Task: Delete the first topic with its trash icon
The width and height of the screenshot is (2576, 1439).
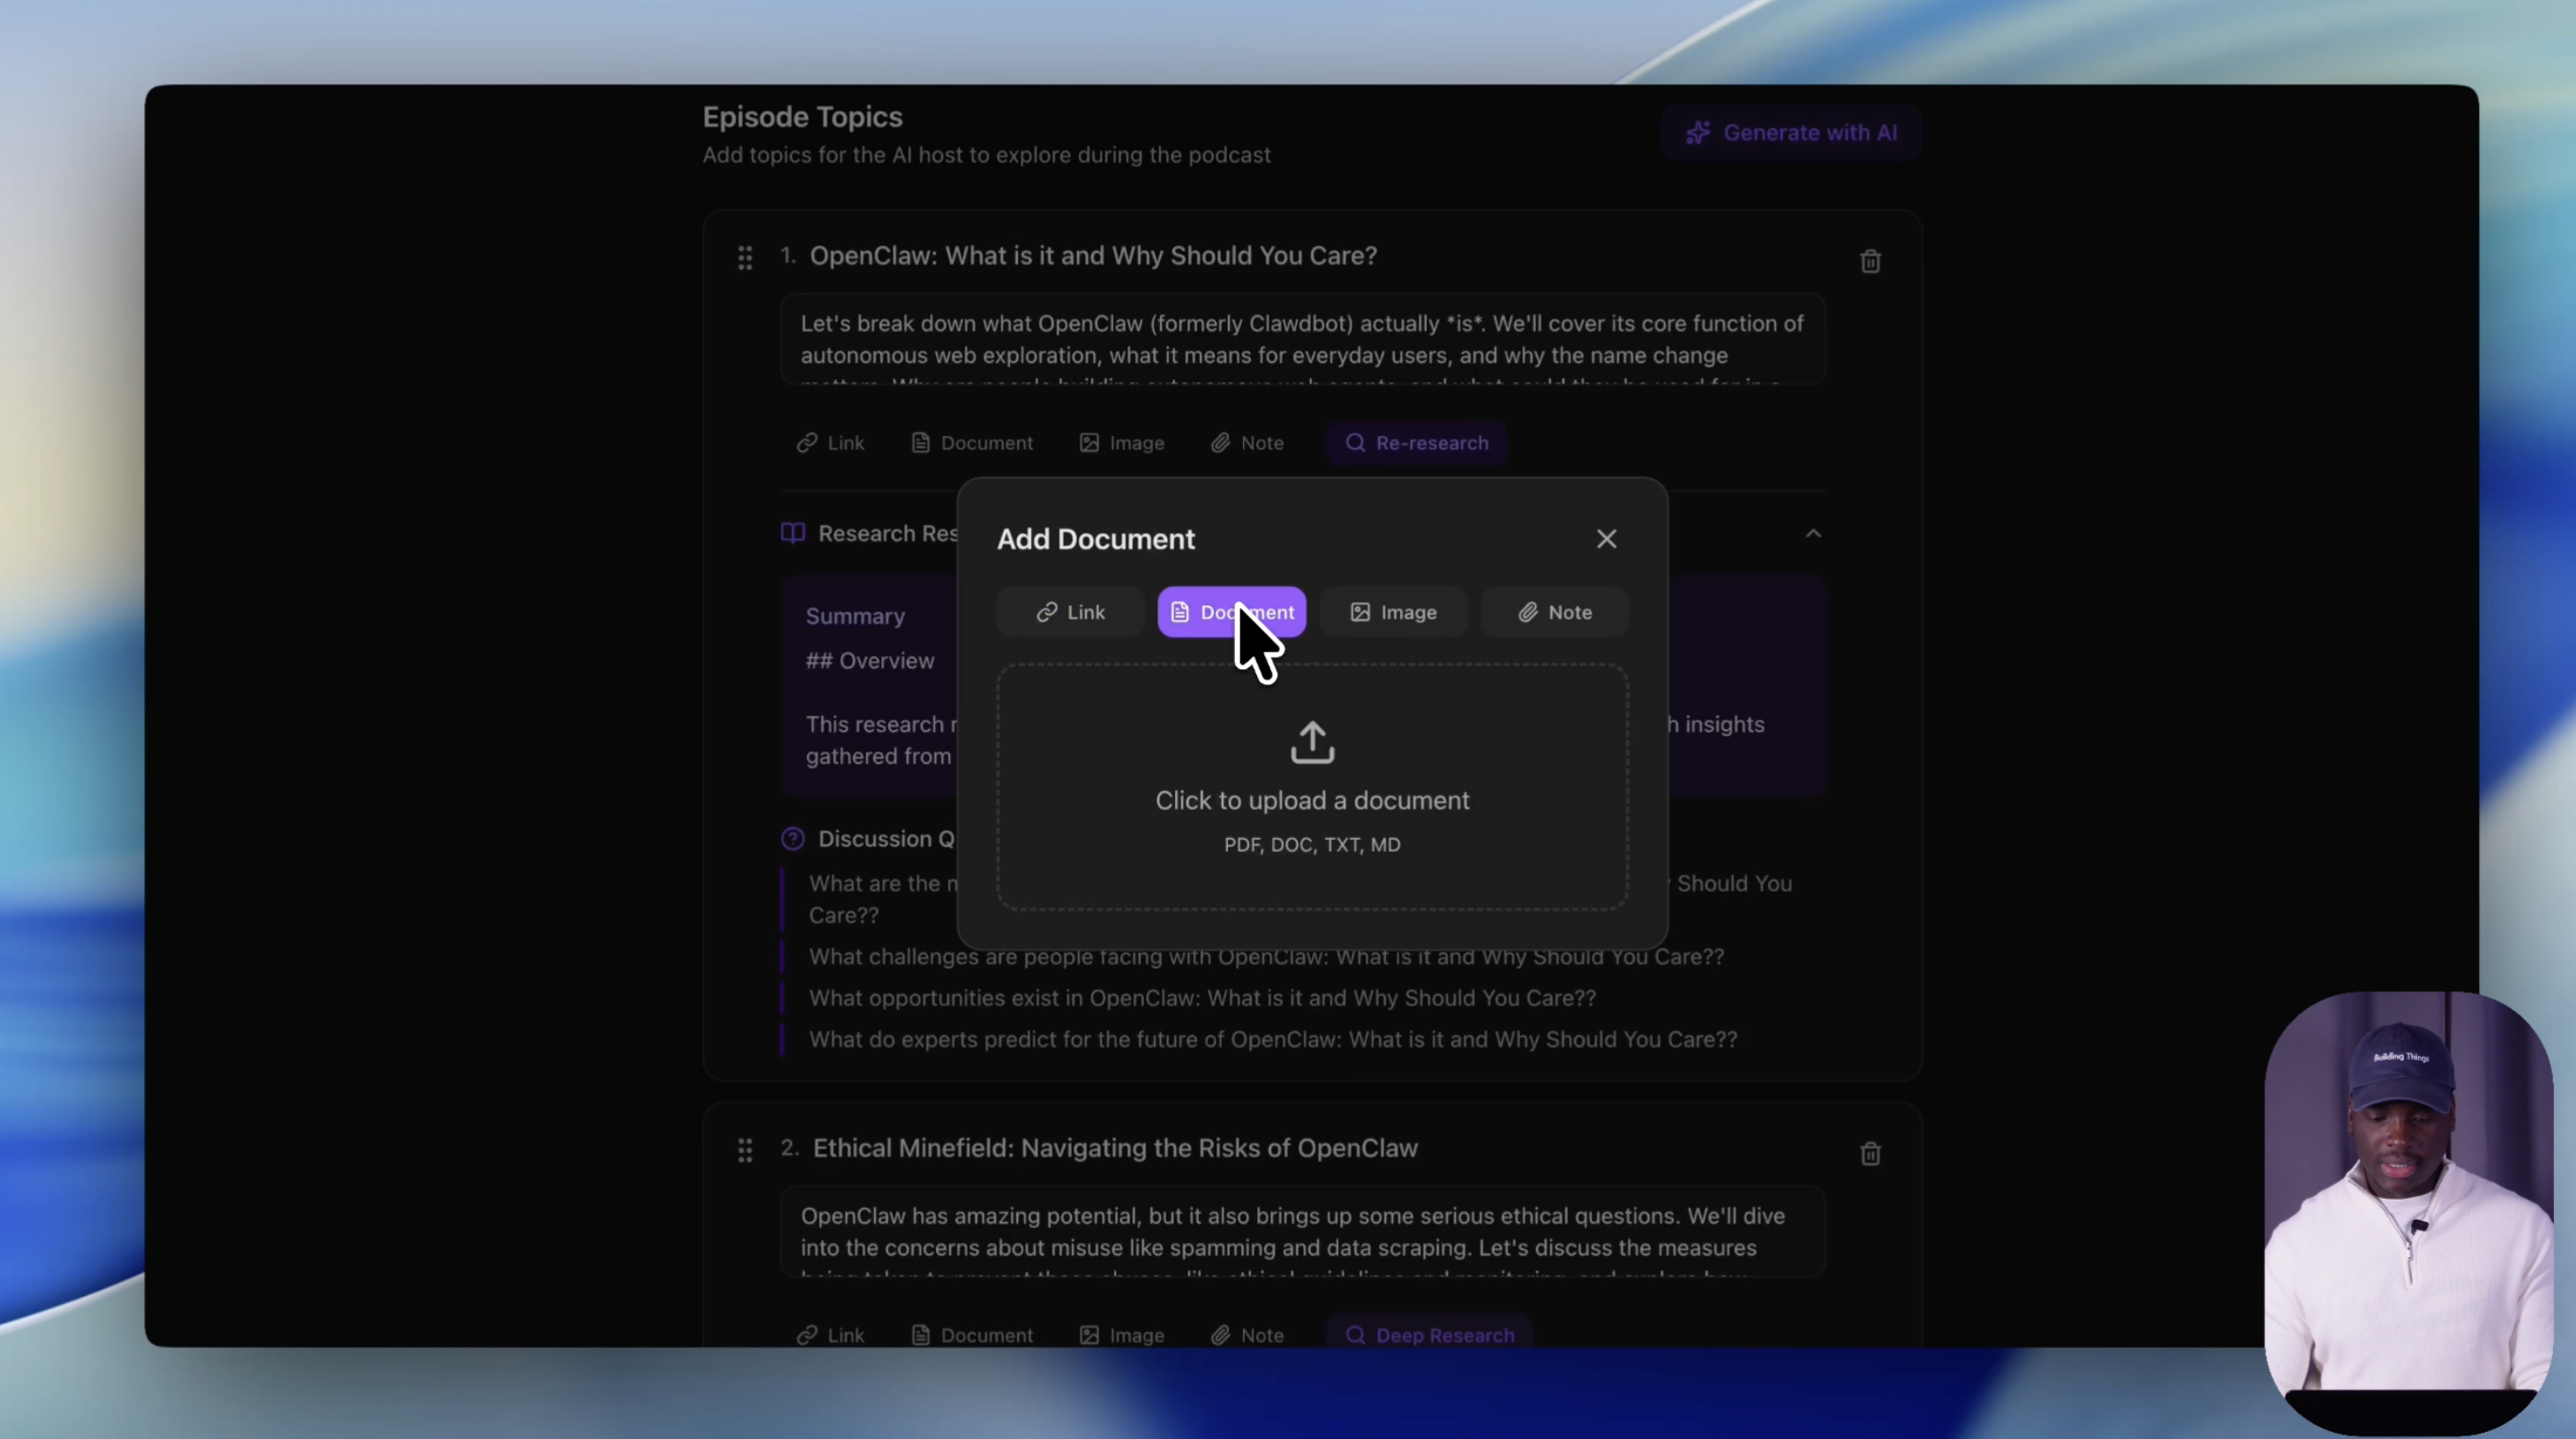Action: 1870,261
